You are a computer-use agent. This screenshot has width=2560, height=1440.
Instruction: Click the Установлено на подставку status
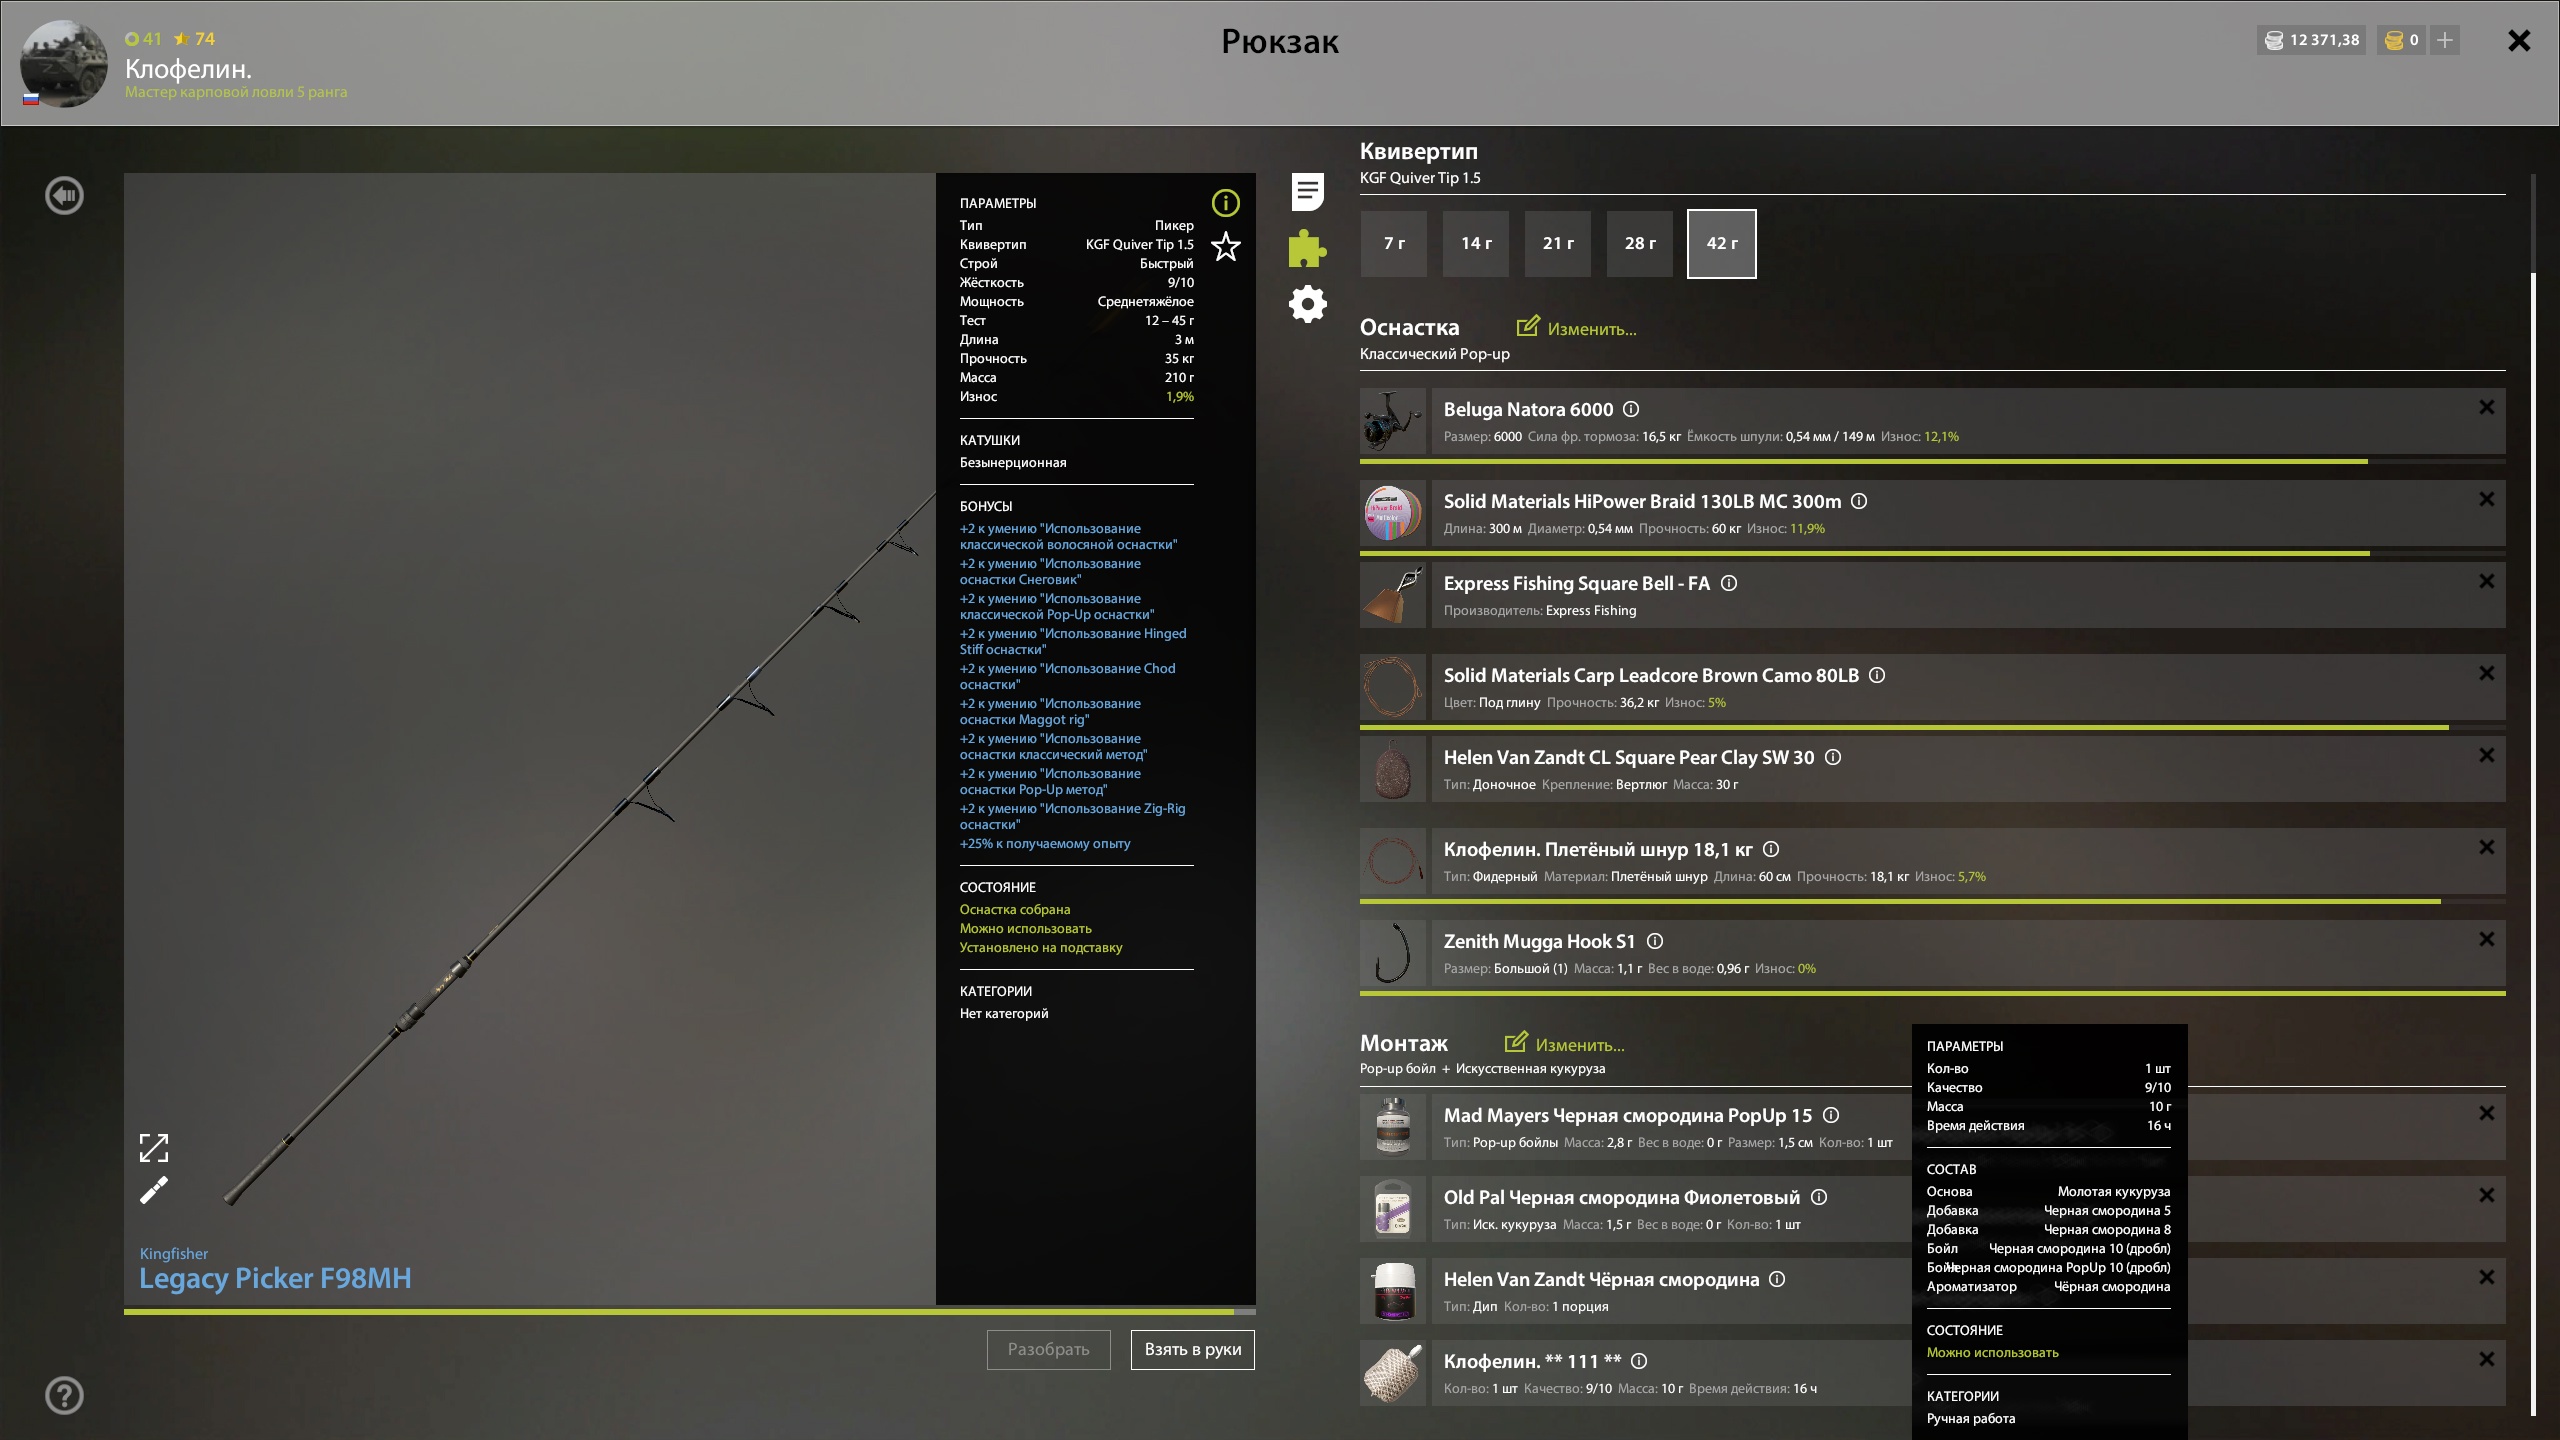click(x=1041, y=948)
